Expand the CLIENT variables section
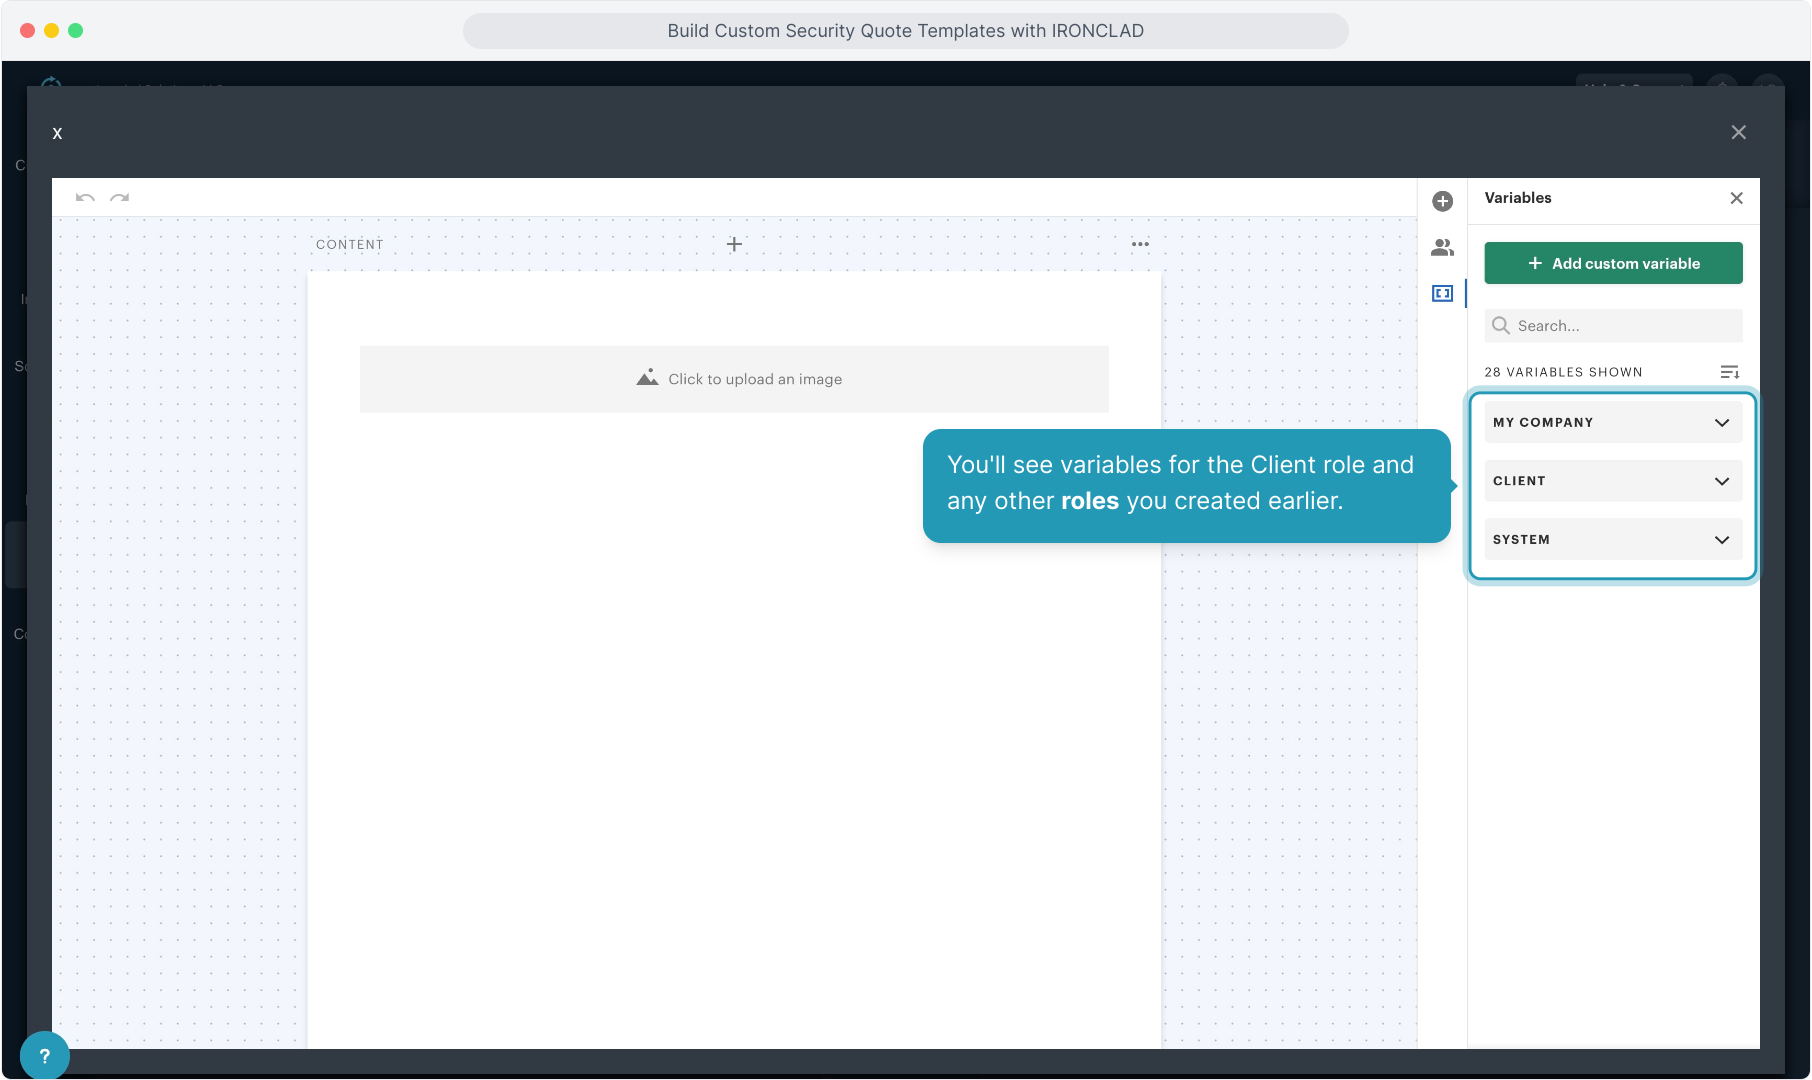Viewport: 1812px width, 1080px height. pos(1612,481)
